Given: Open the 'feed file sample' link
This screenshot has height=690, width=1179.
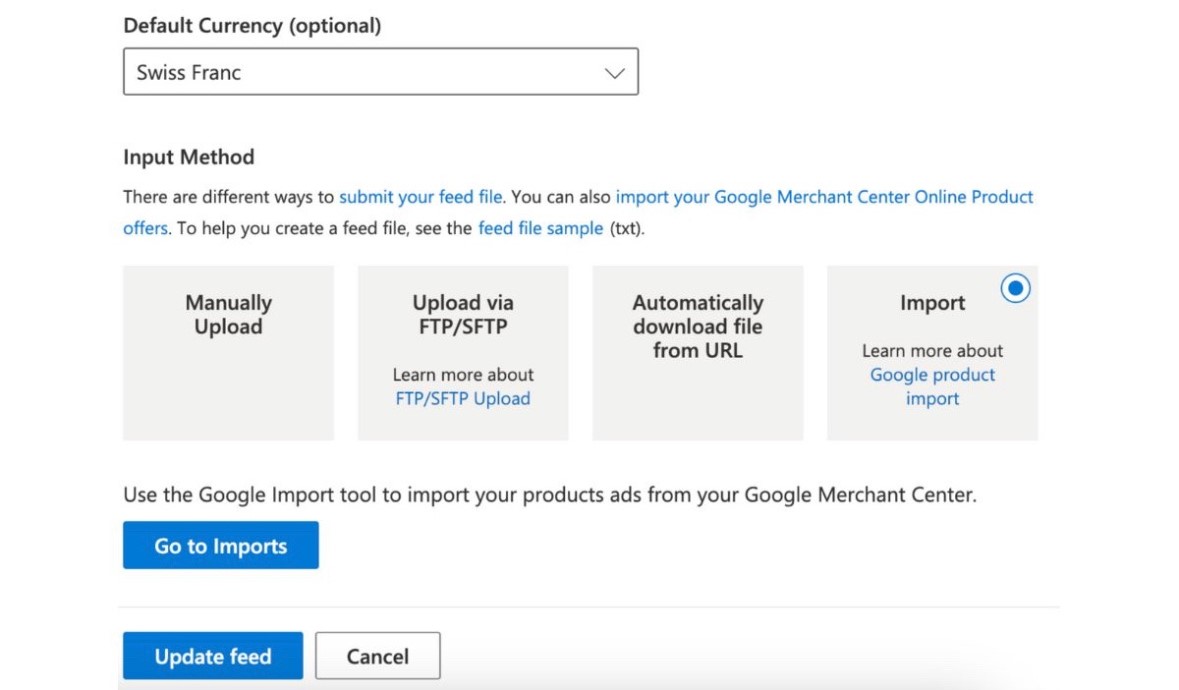Looking at the screenshot, I should [x=540, y=228].
